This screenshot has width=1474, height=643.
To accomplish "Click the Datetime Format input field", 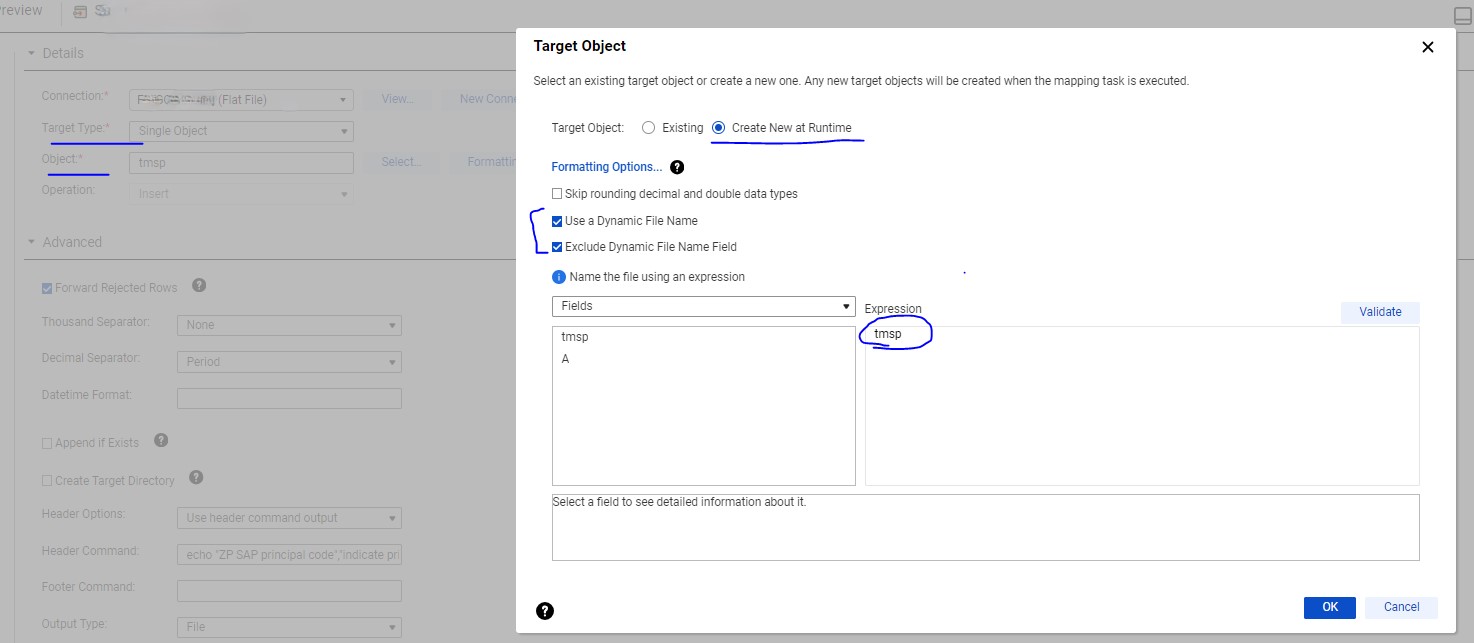I will coord(289,399).
